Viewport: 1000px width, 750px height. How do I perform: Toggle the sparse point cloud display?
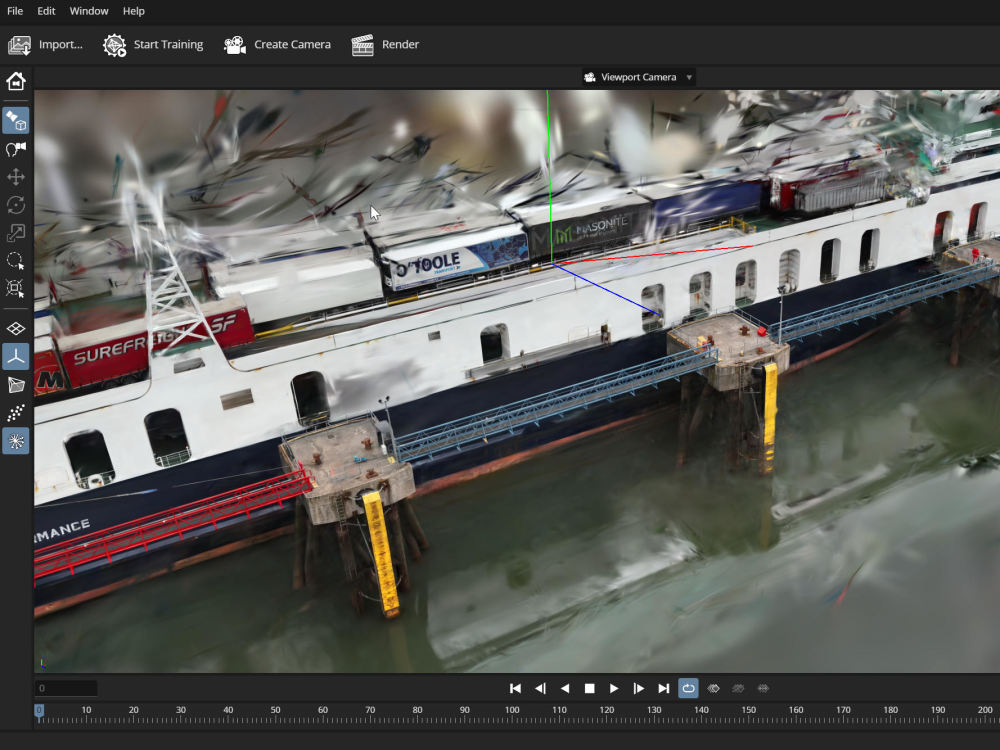16,413
